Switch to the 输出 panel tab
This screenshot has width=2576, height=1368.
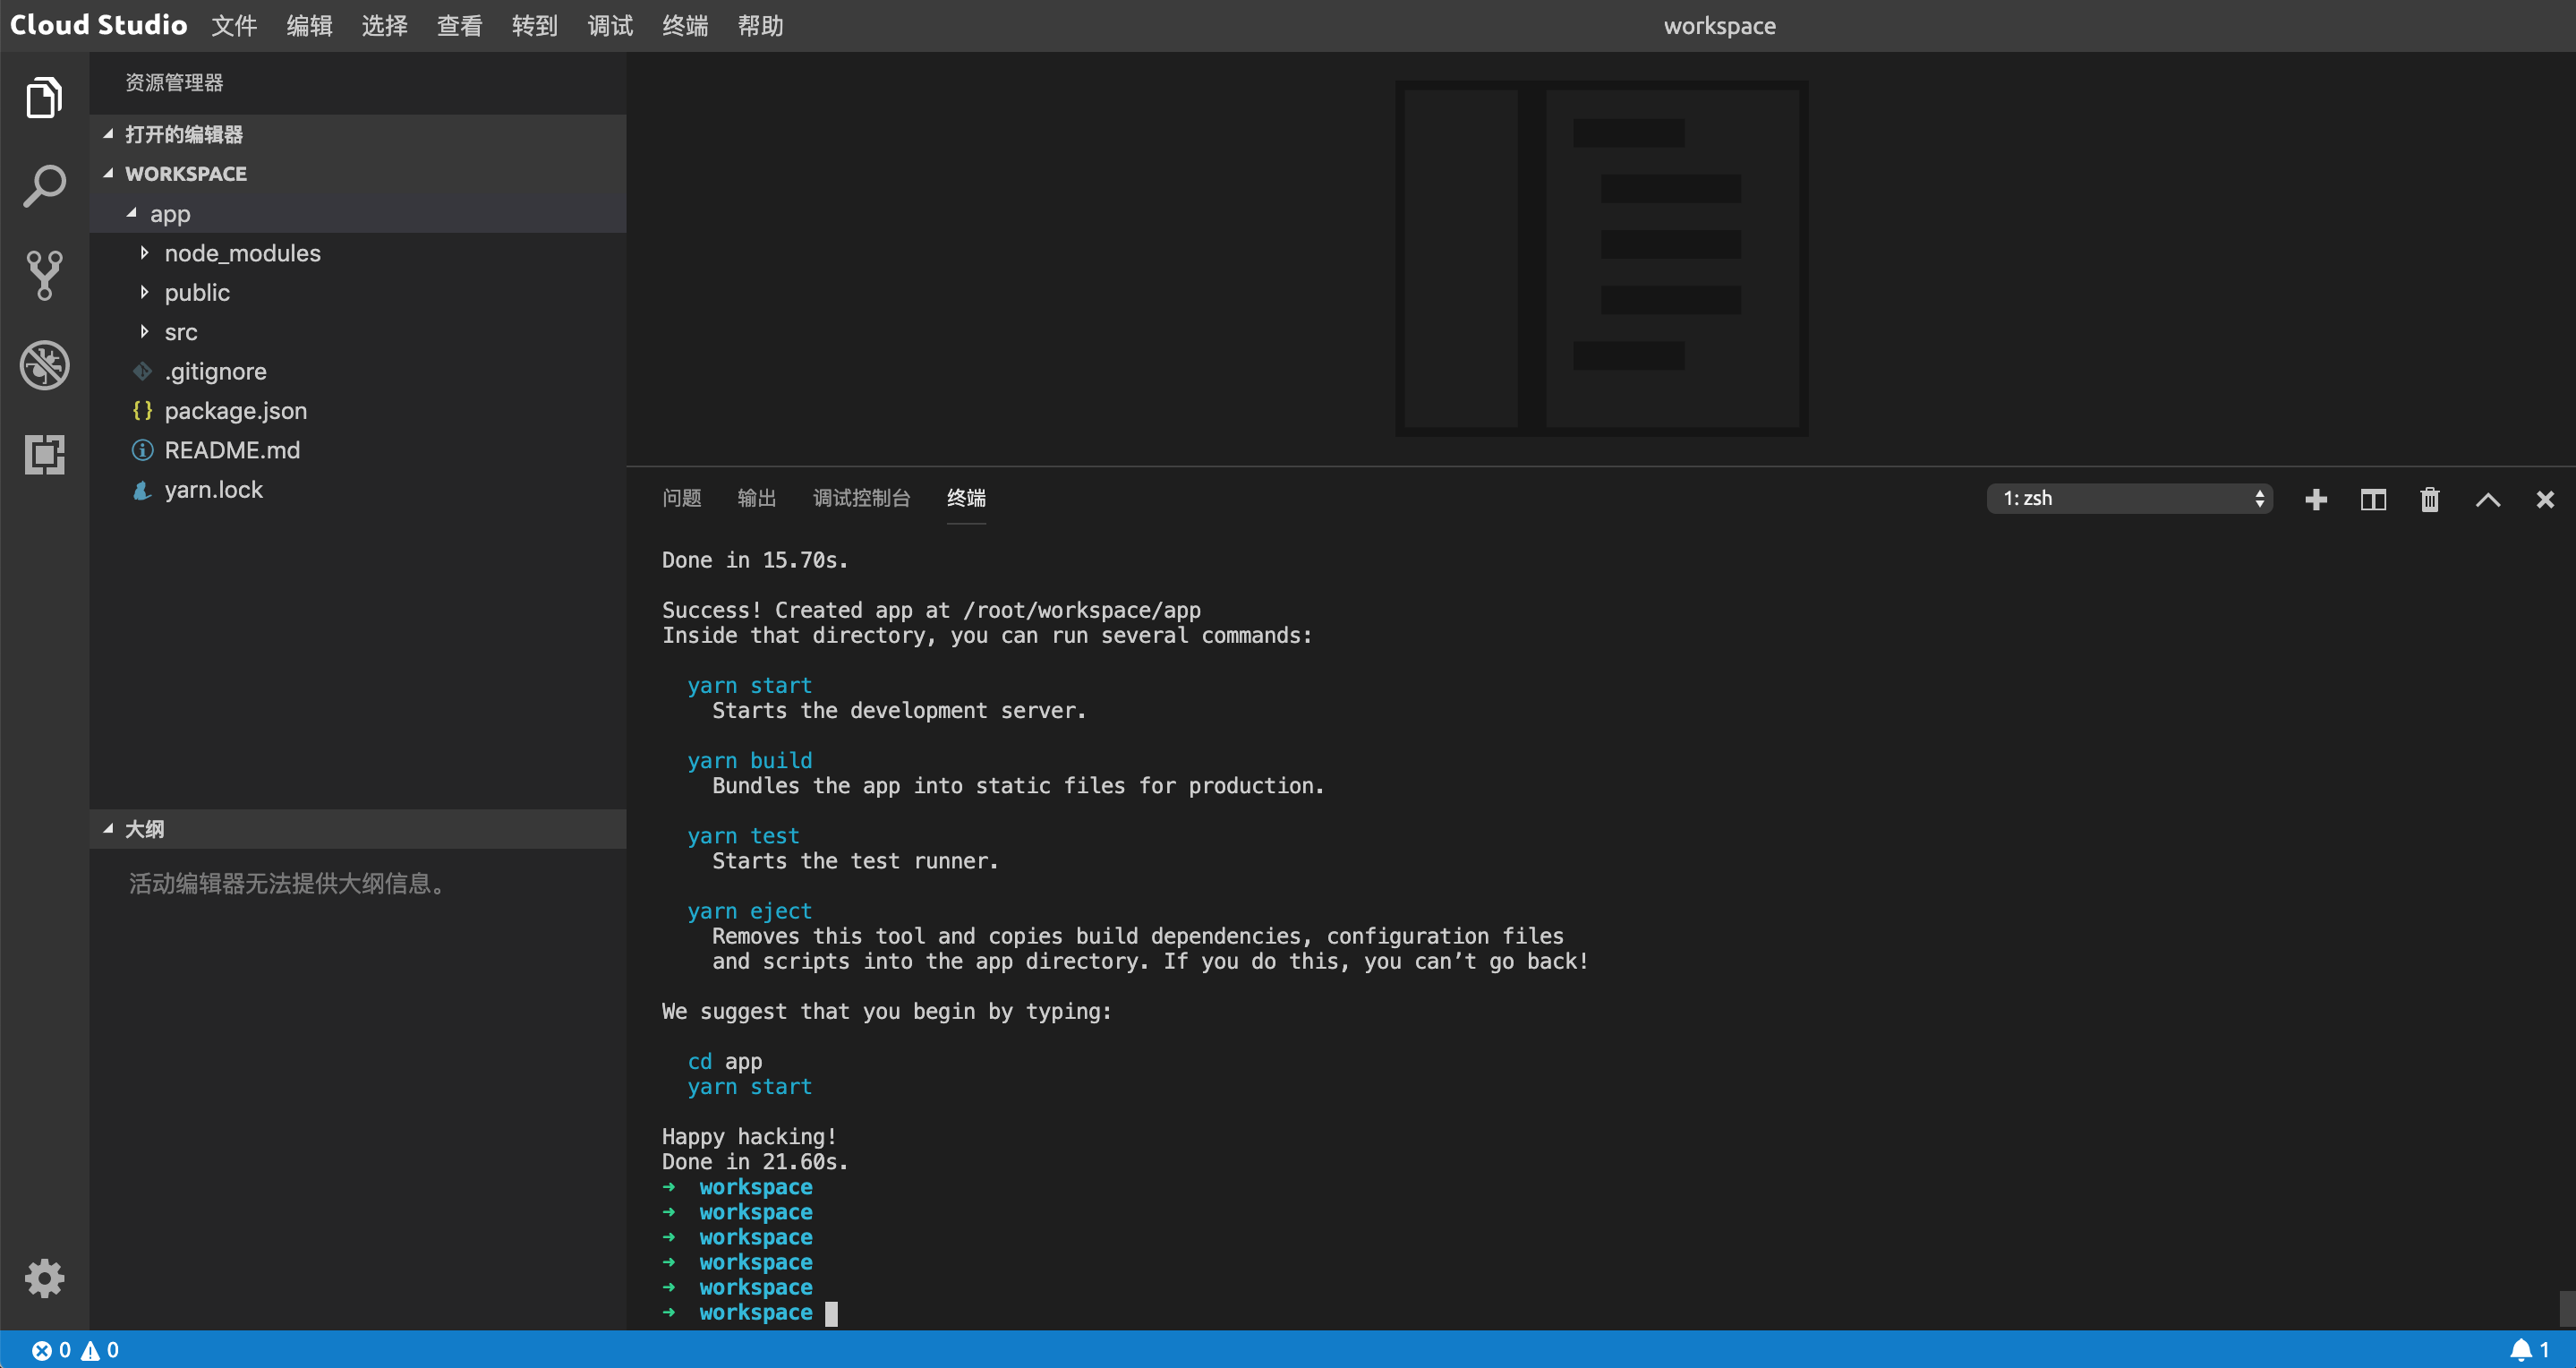pyautogui.click(x=757, y=498)
